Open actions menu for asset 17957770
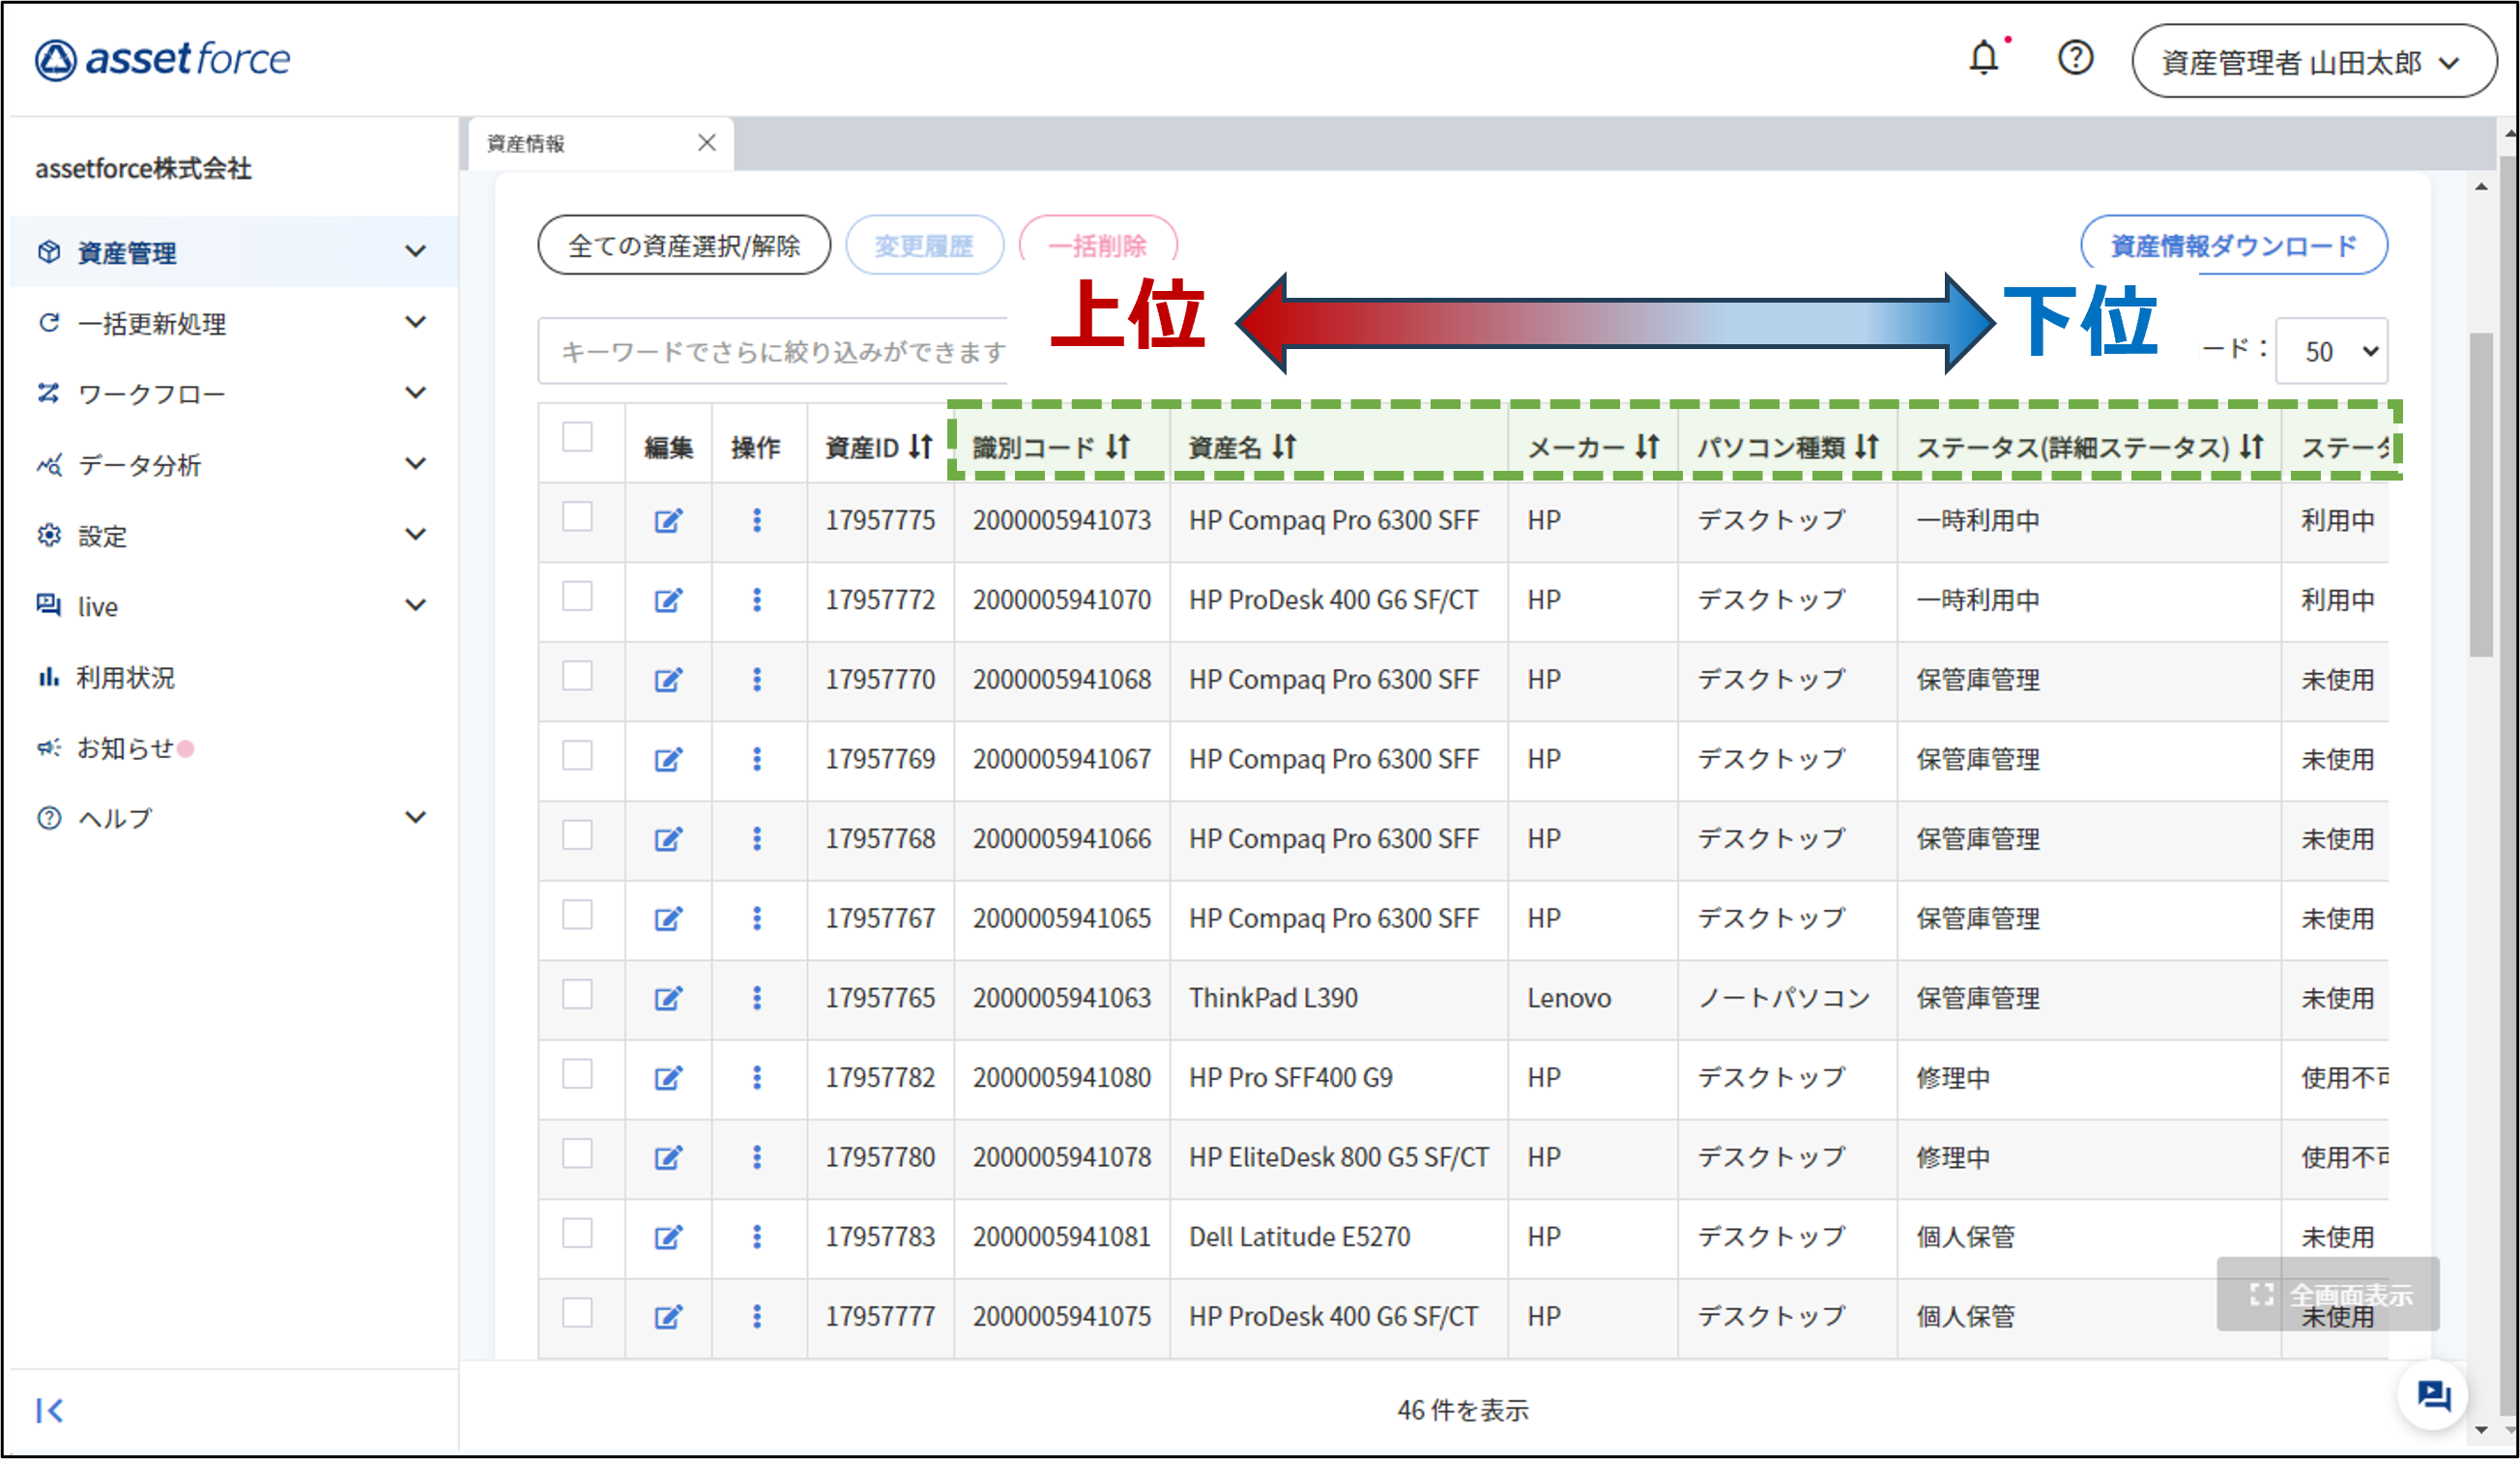This screenshot has height=1459, width=2520. click(x=757, y=680)
